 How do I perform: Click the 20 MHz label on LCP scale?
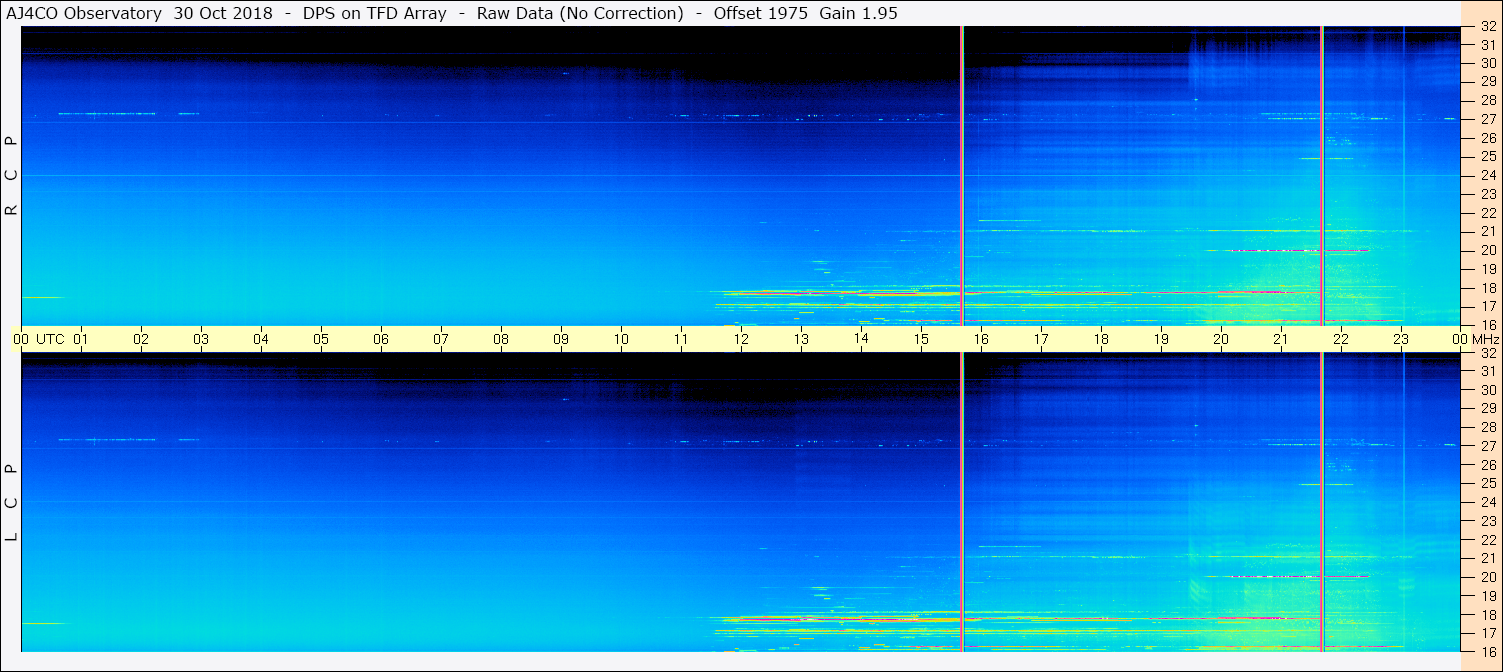[1487, 577]
